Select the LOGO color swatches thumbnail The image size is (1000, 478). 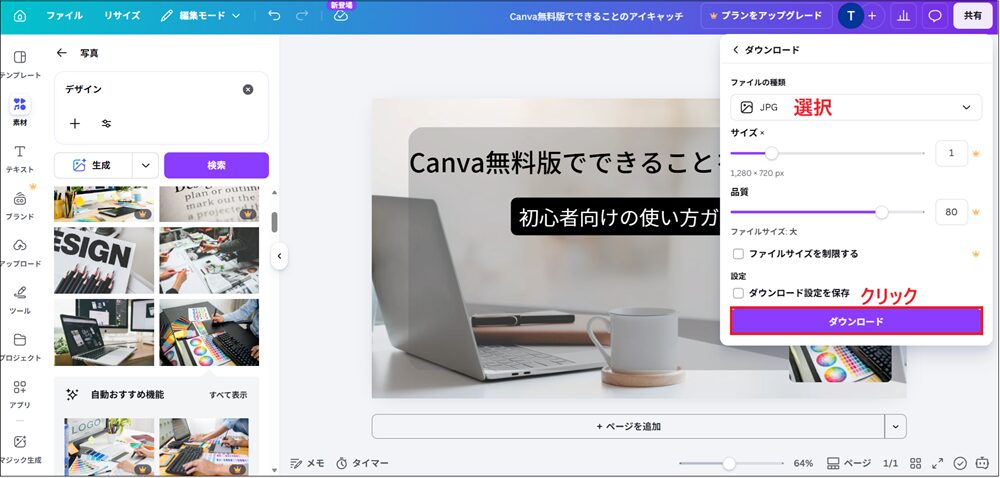[109, 447]
